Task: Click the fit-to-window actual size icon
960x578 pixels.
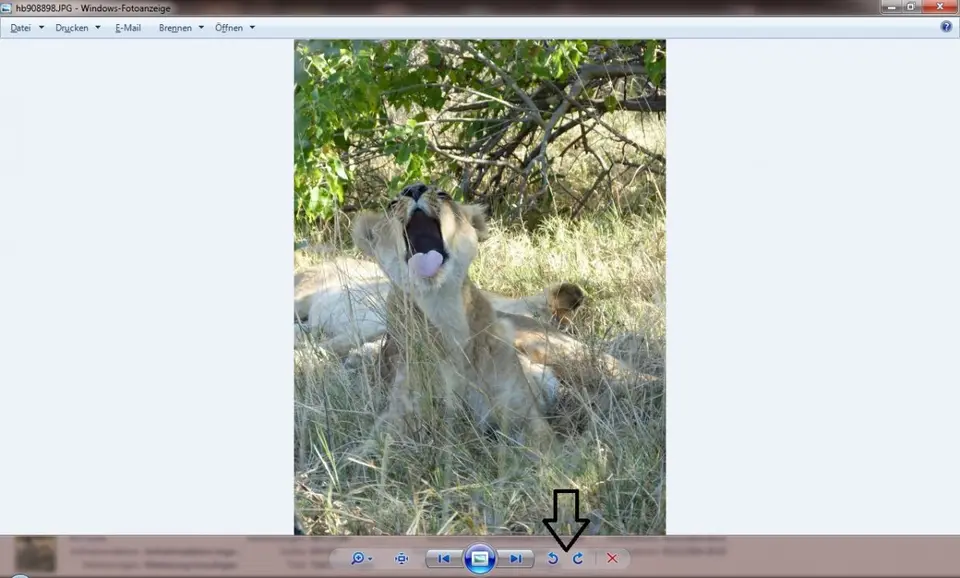Action: pos(402,558)
